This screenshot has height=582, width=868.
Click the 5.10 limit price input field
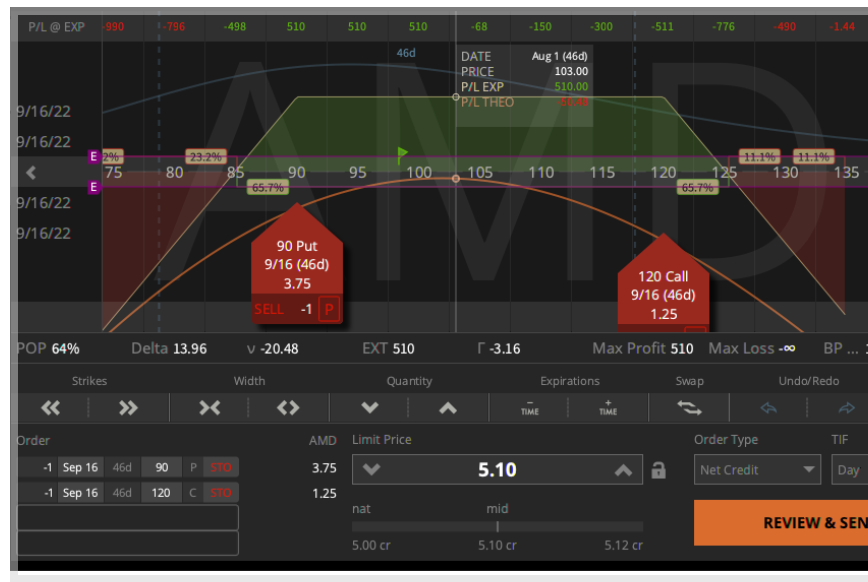pyautogui.click(x=497, y=469)
